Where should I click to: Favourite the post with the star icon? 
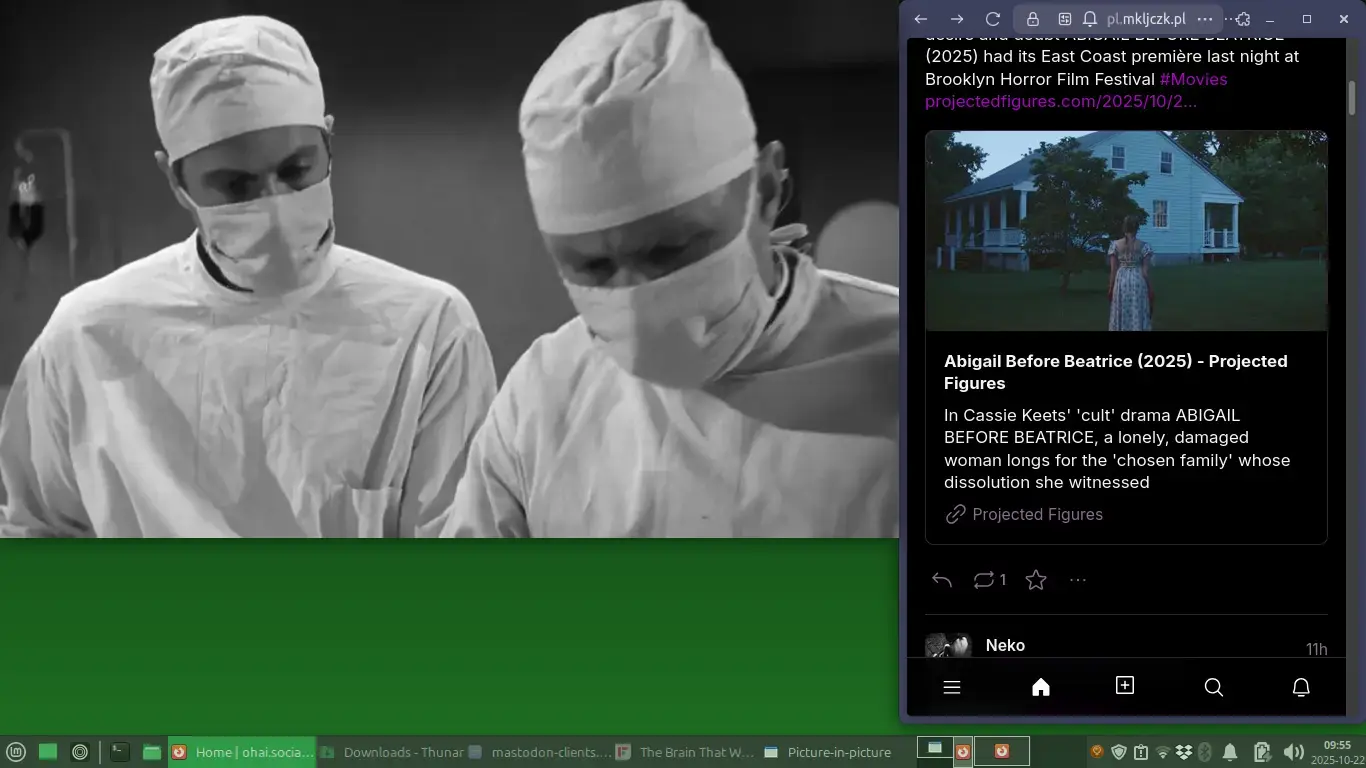coord(1036,580)
